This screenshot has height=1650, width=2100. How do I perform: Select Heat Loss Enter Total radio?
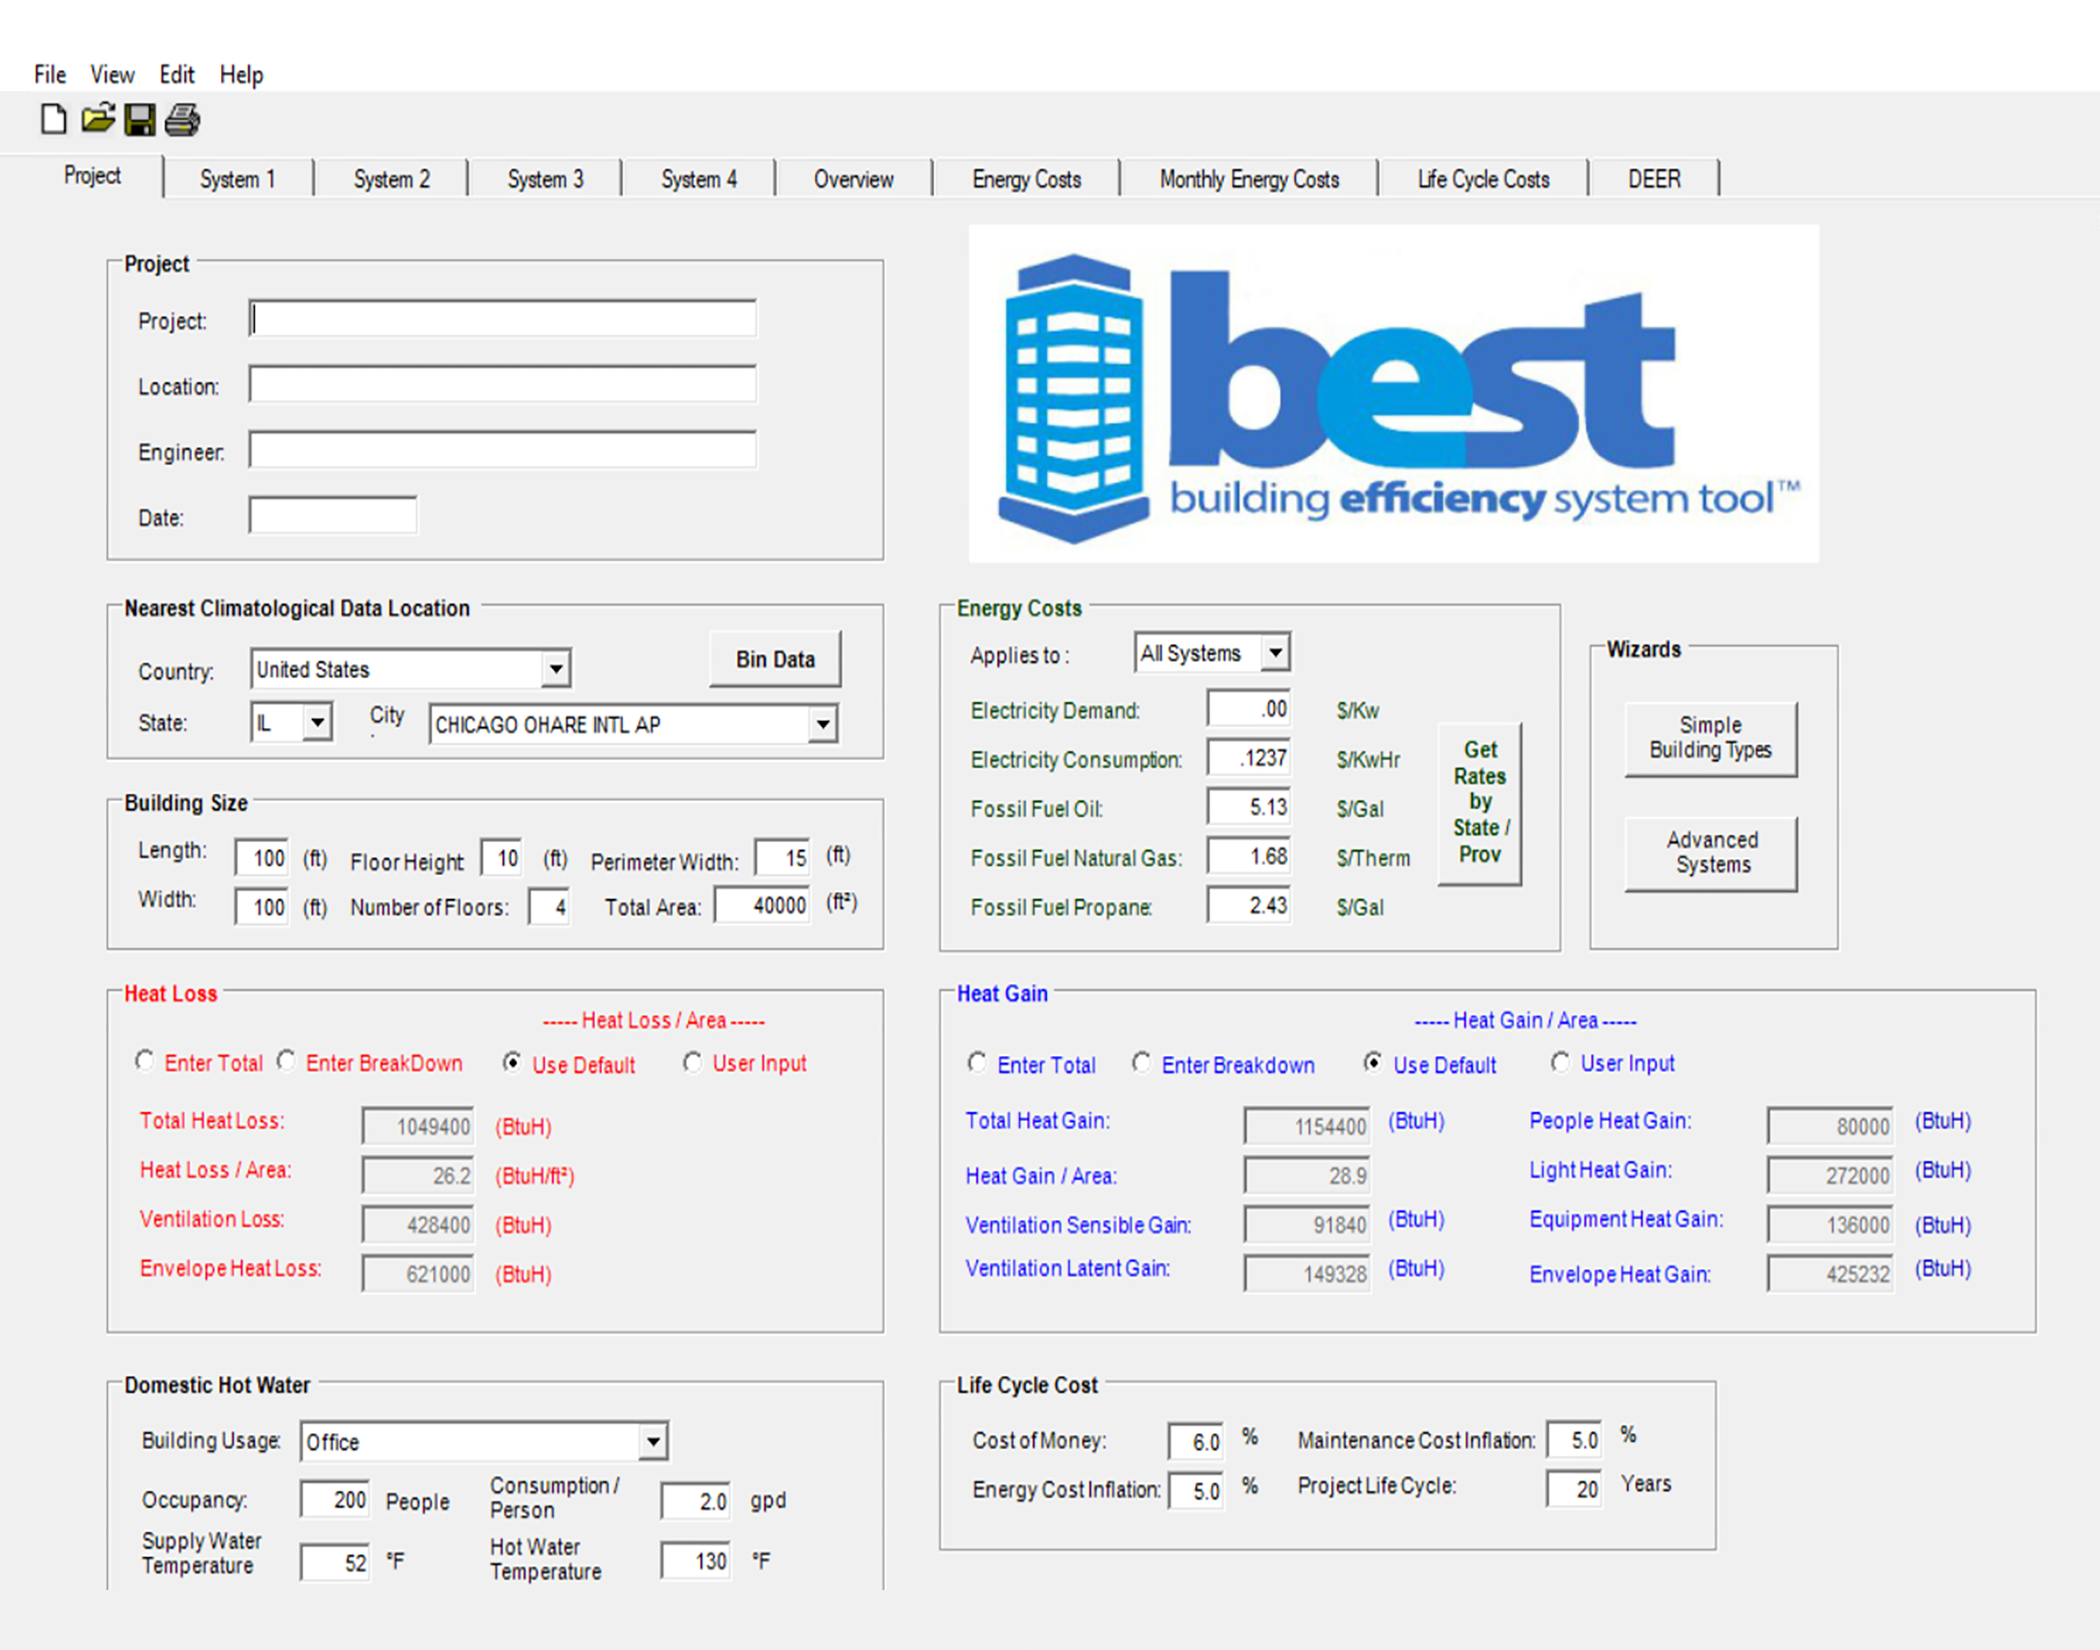[145, 1061]
